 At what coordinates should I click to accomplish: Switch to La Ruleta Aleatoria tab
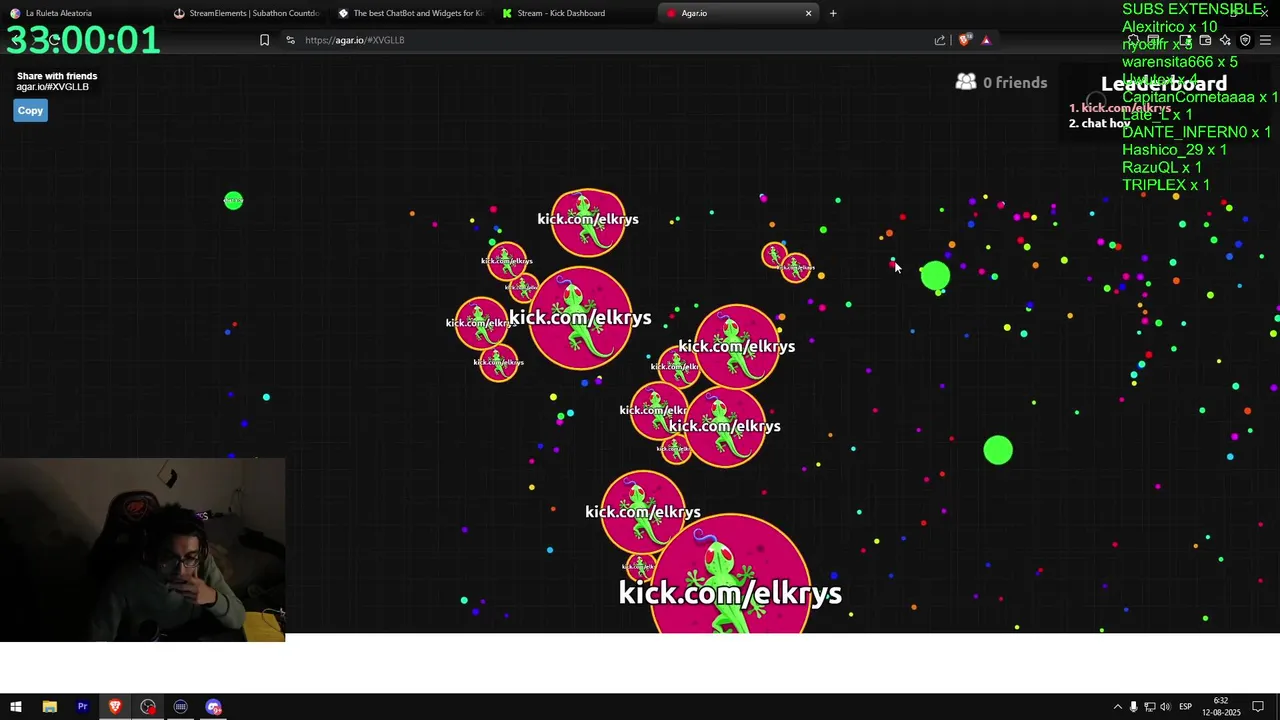click(x=80, y=13)
